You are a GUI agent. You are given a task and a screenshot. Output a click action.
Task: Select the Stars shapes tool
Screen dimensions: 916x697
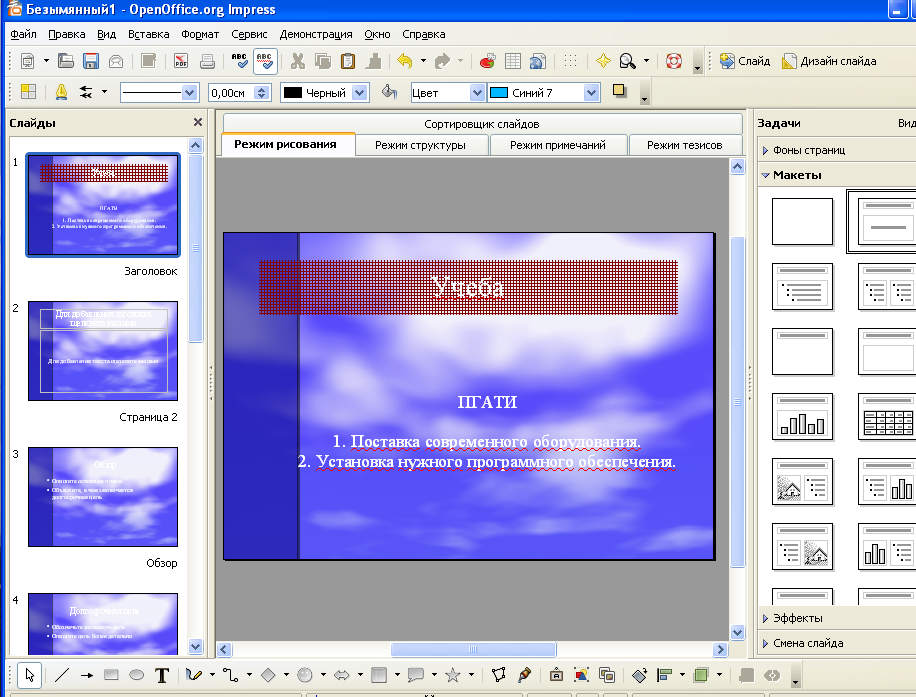pyautogui.click(x=453, y=675)
